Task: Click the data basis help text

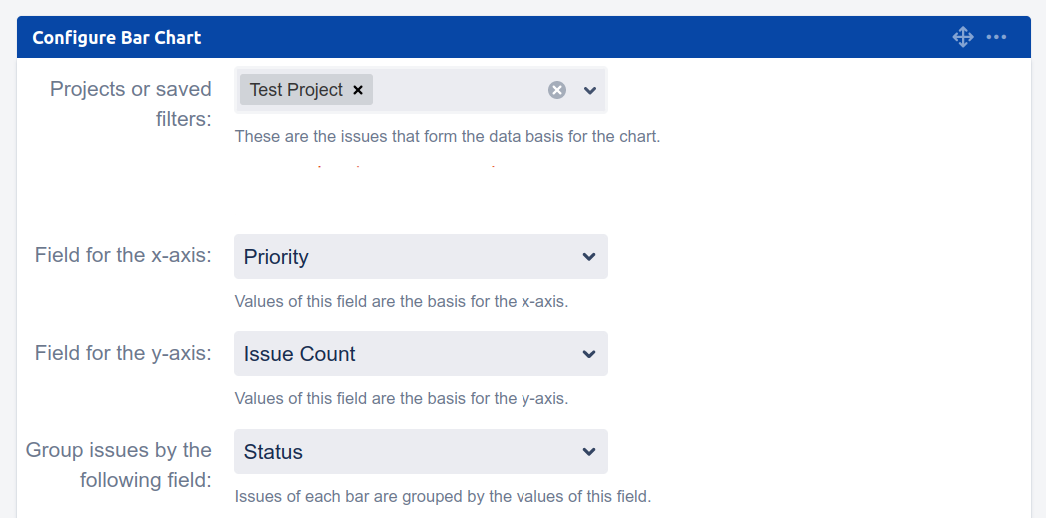Action: tap(447, 136)
